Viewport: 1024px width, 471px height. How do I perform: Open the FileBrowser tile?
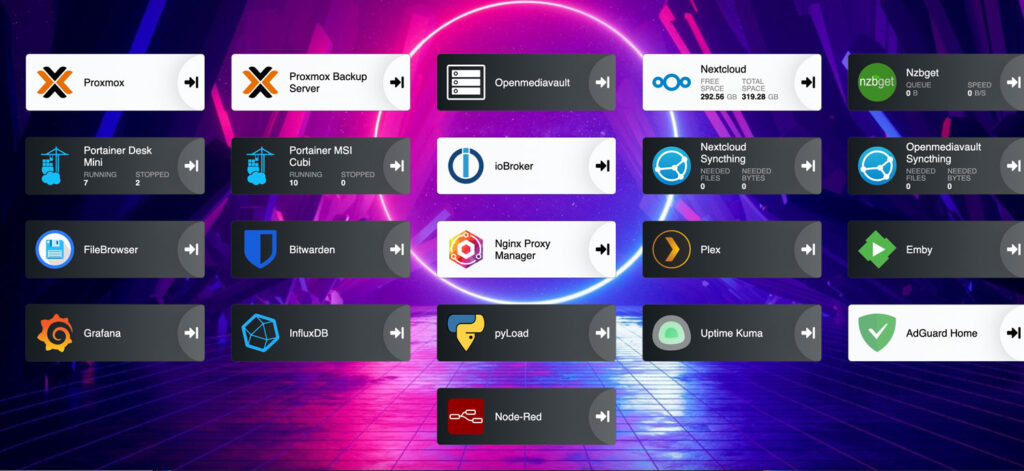[110, 249]
